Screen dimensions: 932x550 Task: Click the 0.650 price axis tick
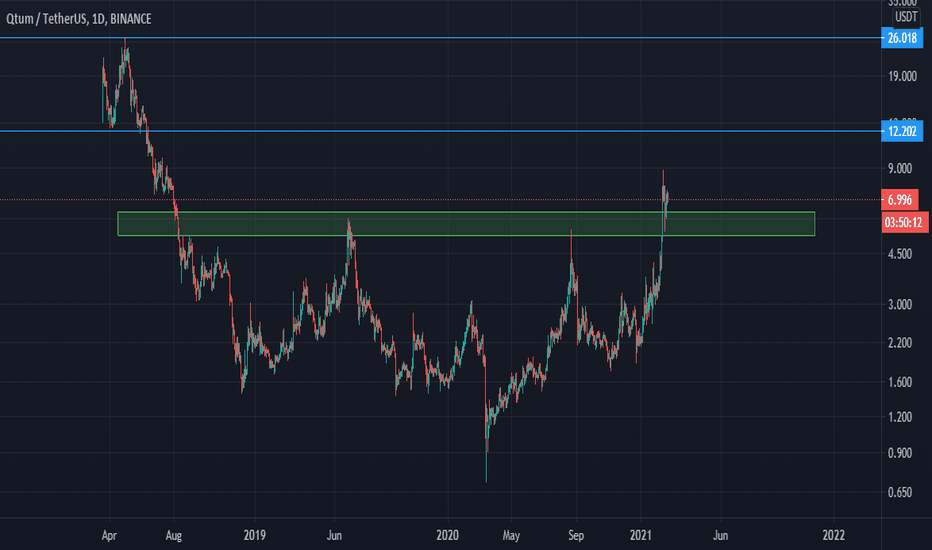point(900,492)
